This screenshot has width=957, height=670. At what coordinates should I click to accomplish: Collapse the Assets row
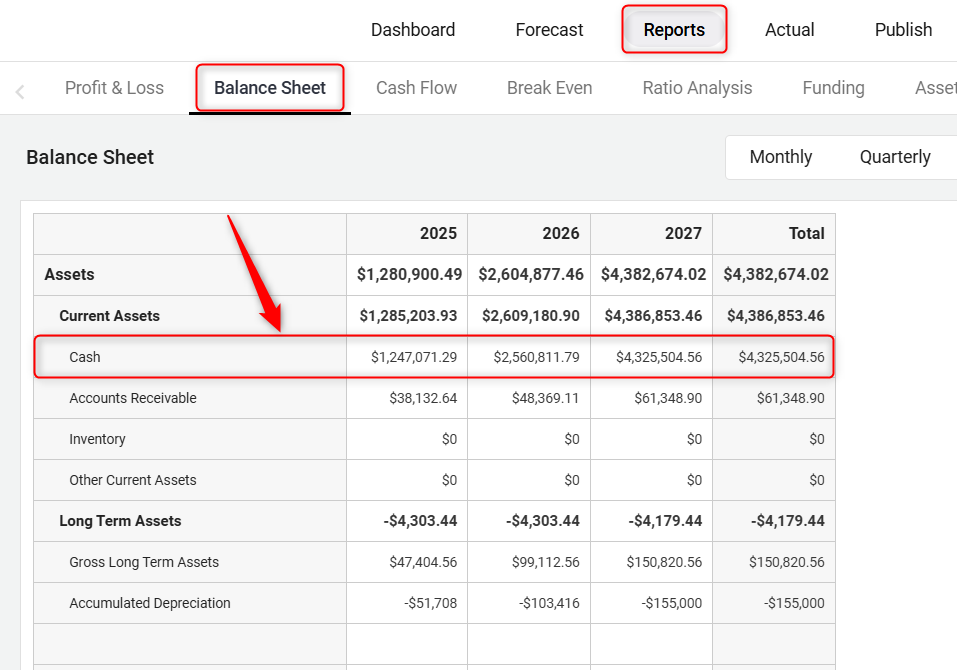[70, 274]
